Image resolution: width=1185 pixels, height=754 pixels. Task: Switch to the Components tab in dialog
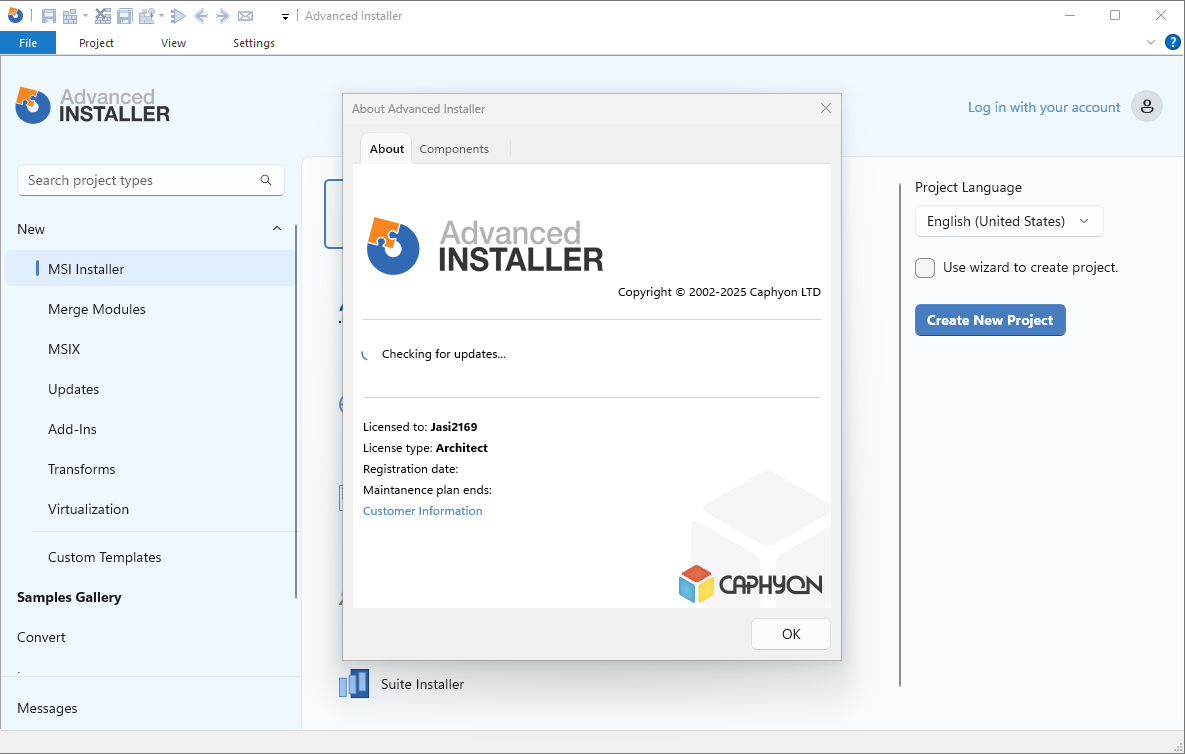[454, 149]
